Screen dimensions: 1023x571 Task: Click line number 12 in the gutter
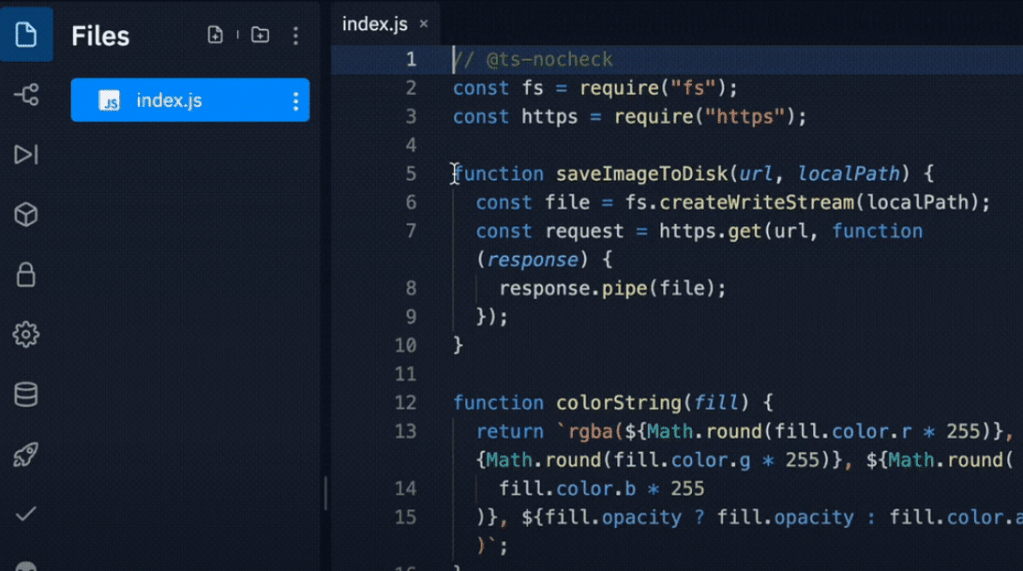[405, 402]
